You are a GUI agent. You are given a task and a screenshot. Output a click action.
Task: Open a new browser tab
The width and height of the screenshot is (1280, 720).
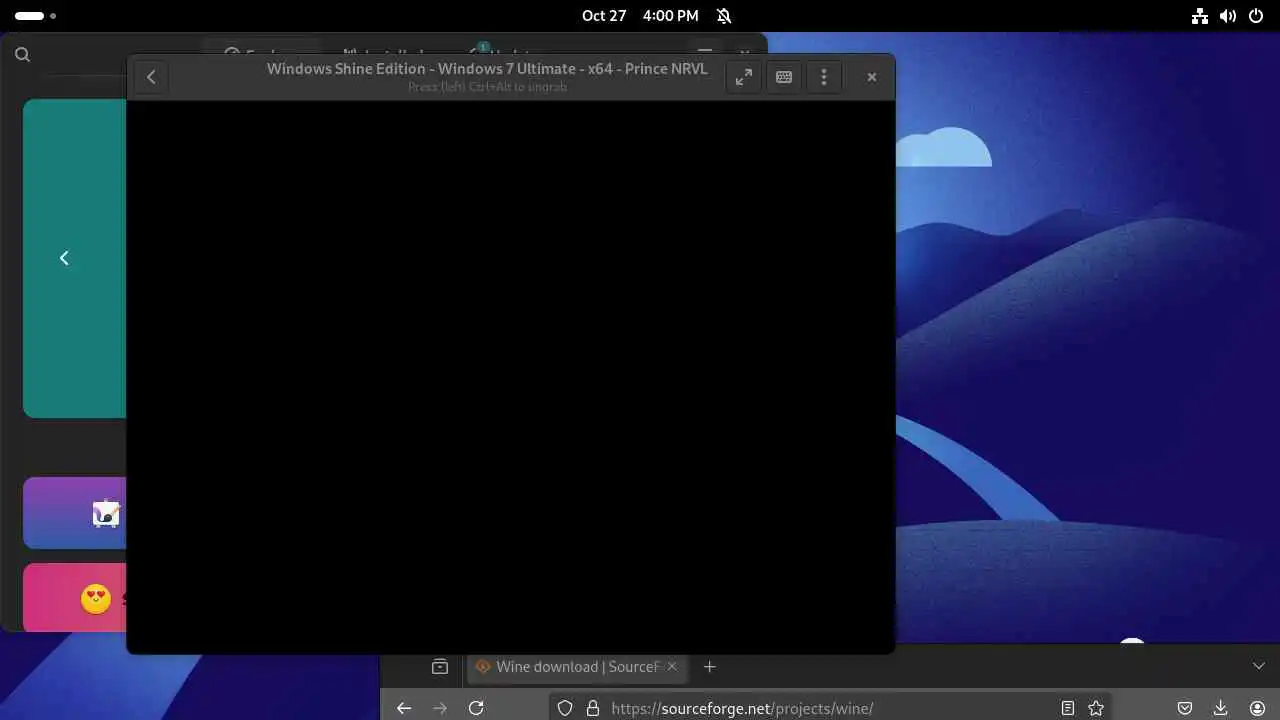click(x=709, y=667)
